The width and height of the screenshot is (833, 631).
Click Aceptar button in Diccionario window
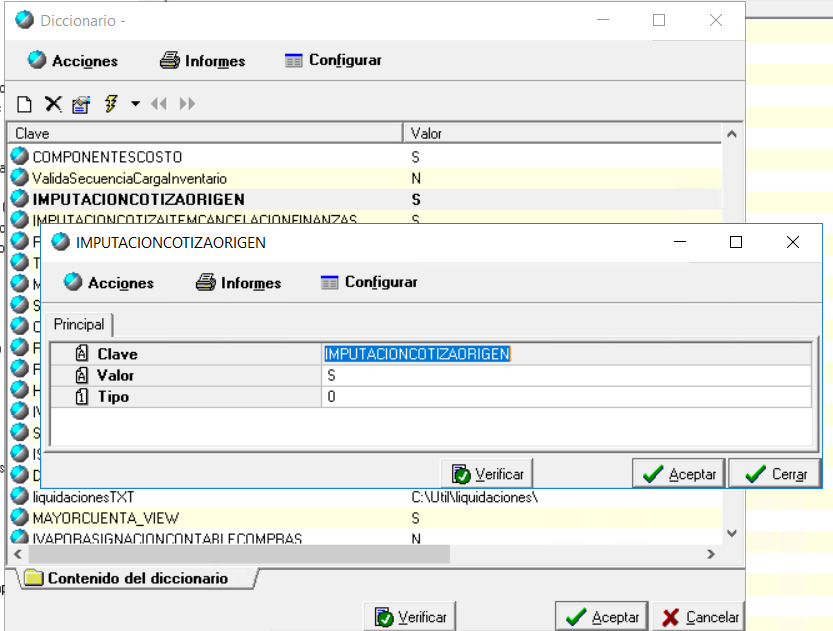click(x=601, y=617)
